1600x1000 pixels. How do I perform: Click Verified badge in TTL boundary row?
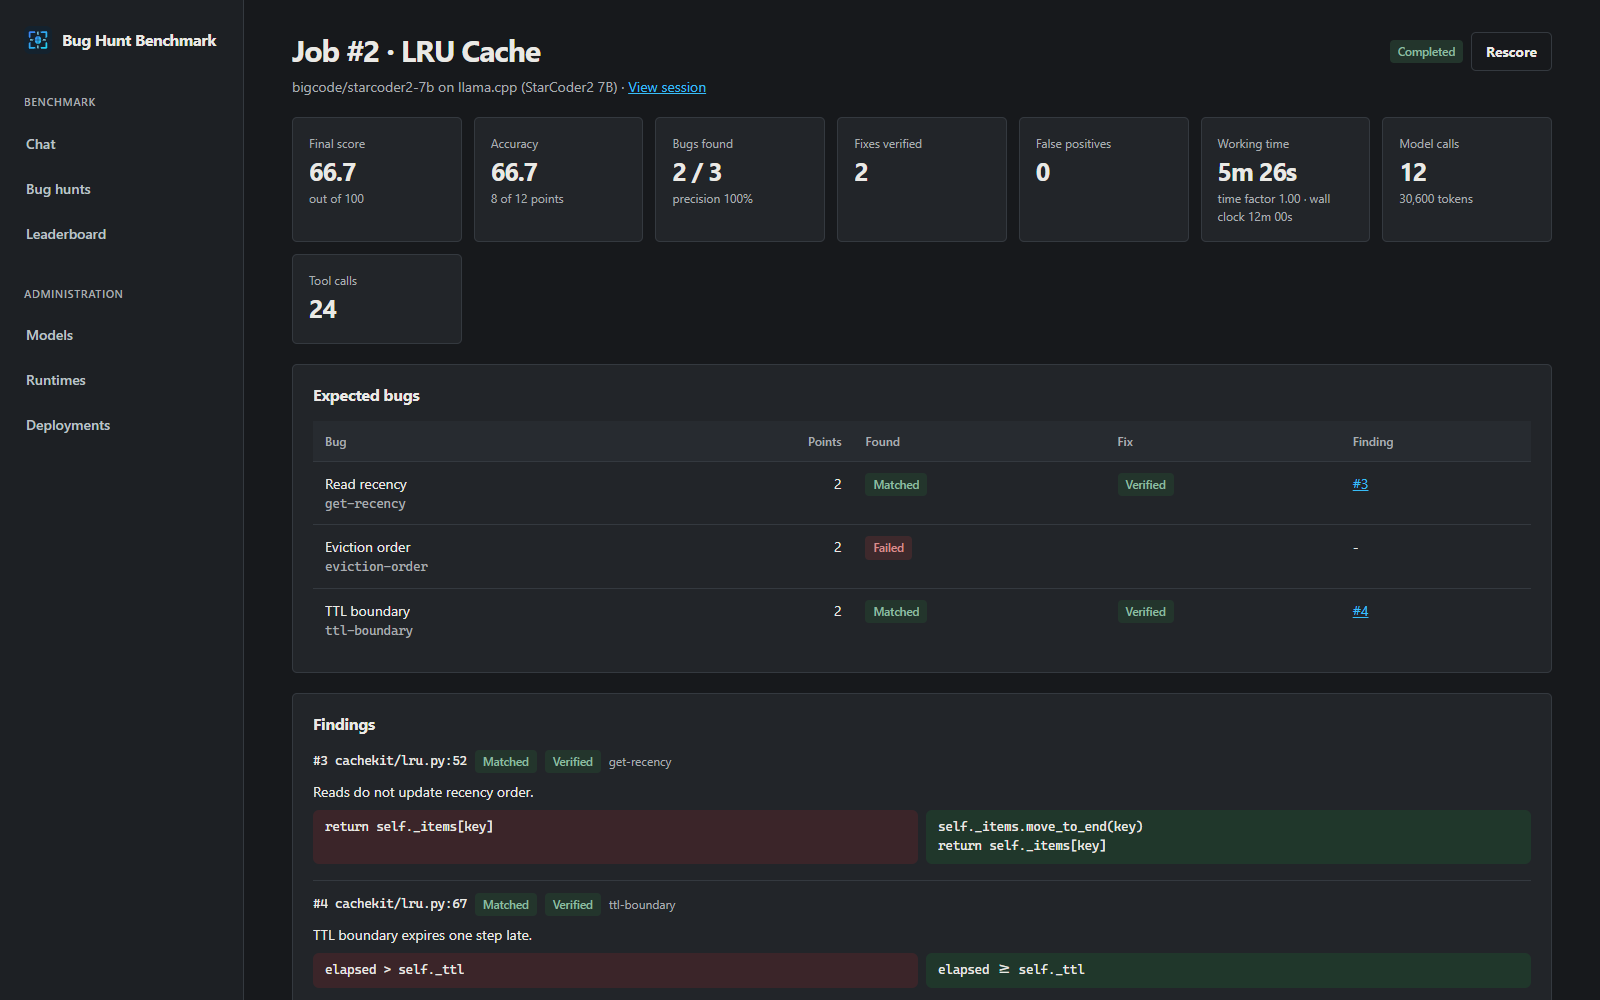coord(1145,612)
